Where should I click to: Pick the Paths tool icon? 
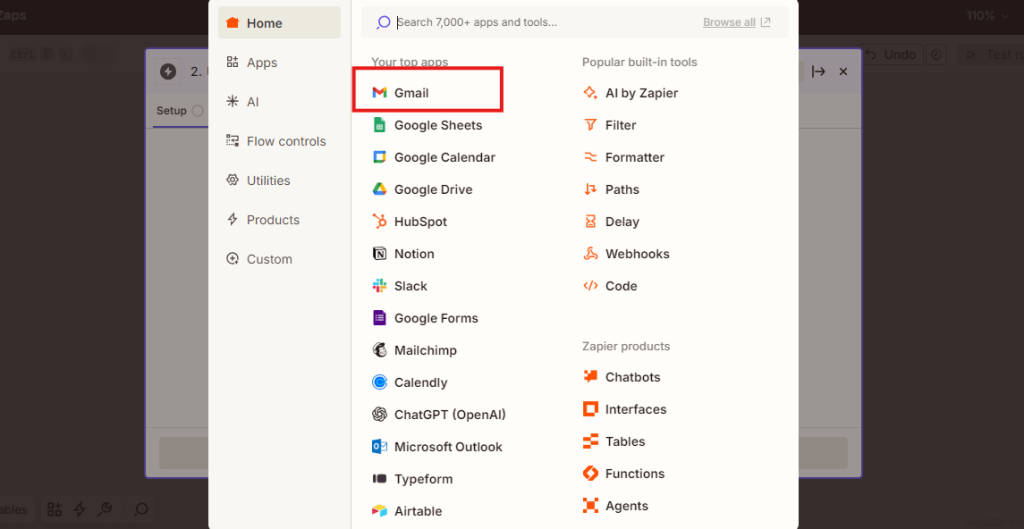[590, 189]
